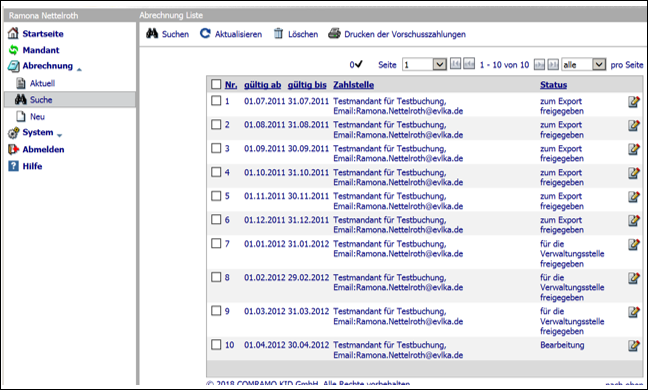The image size is (648, 390).
Task: Check the box for row 5
Action: (x=216, y=195)
